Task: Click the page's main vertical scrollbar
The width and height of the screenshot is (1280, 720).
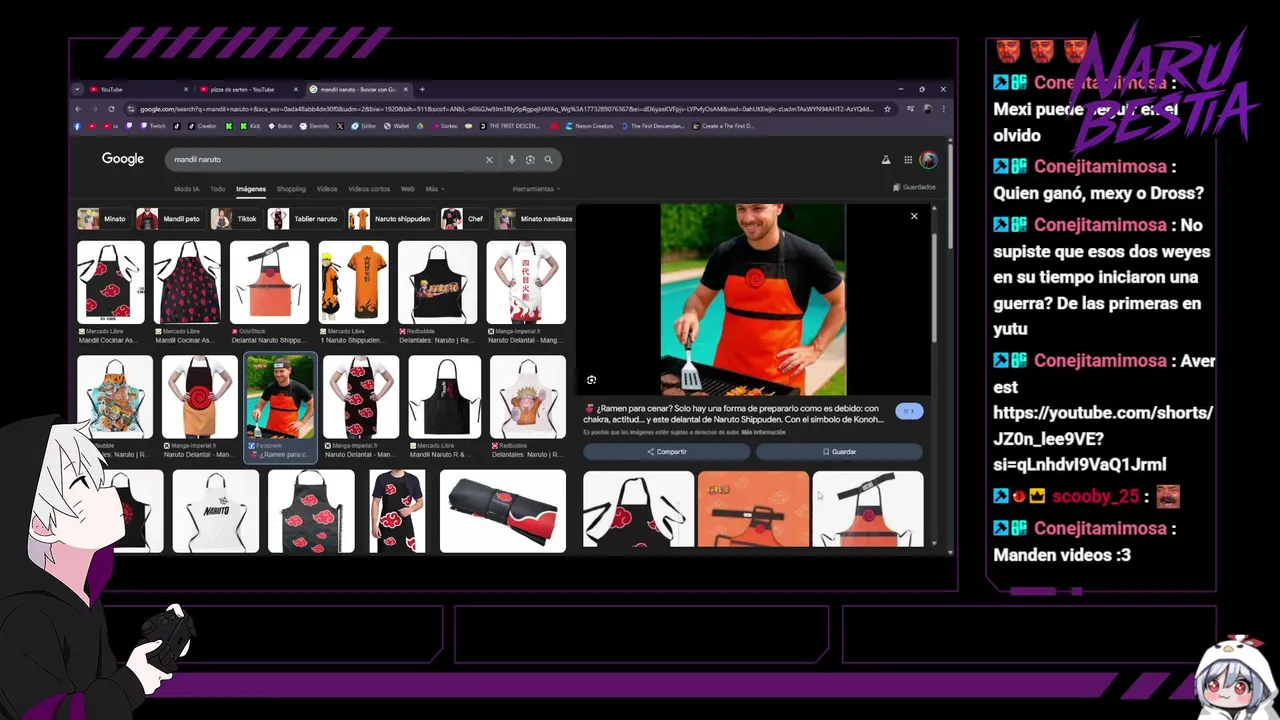Action: tap(949, 195)
